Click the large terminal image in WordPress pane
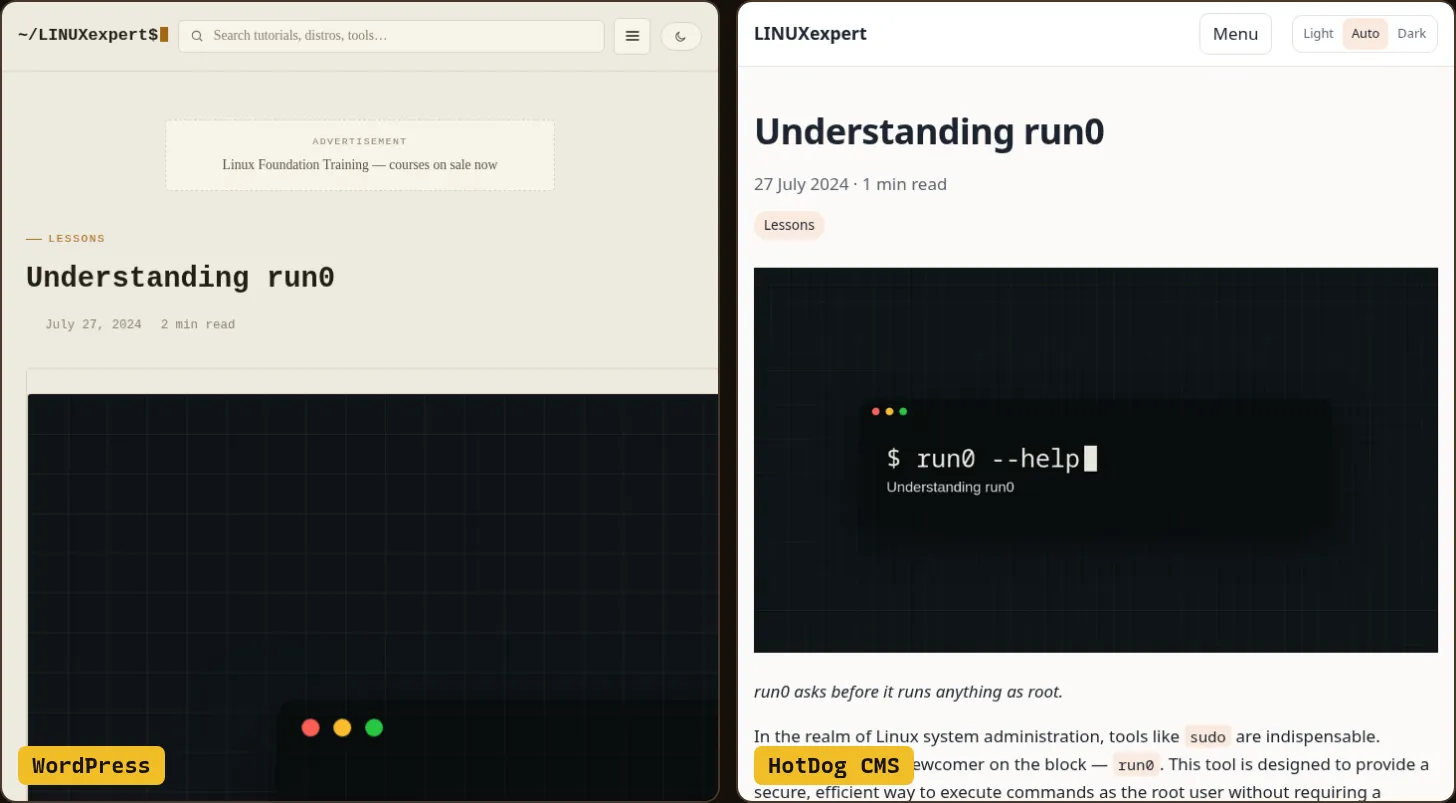This screenshot has height=803, width=1456. click(373, 597)
